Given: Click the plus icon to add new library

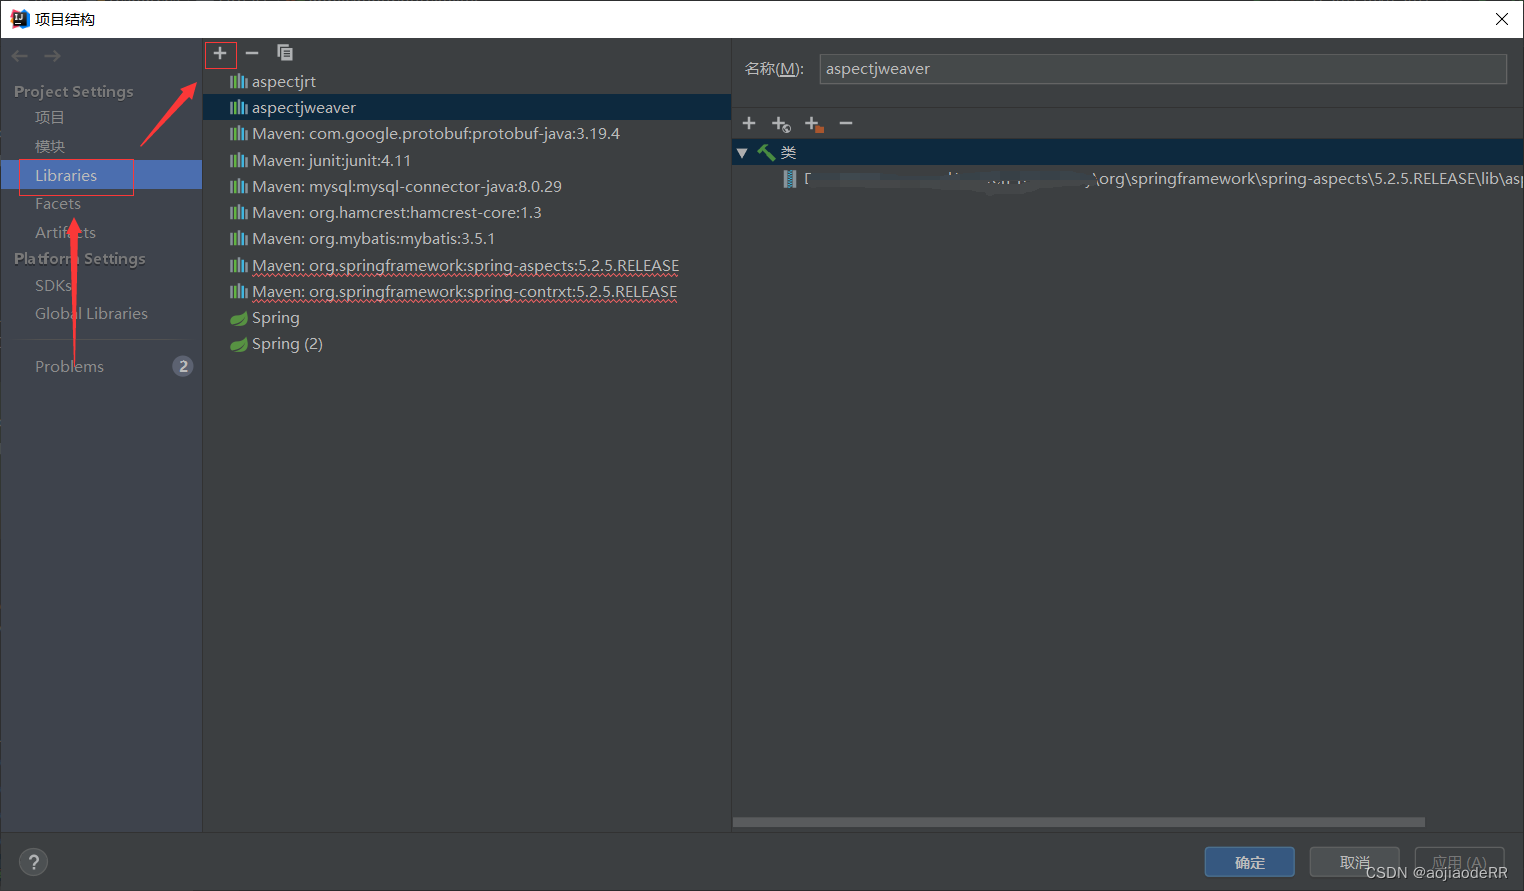Looking at the screenshot, I should coord(220,54).
